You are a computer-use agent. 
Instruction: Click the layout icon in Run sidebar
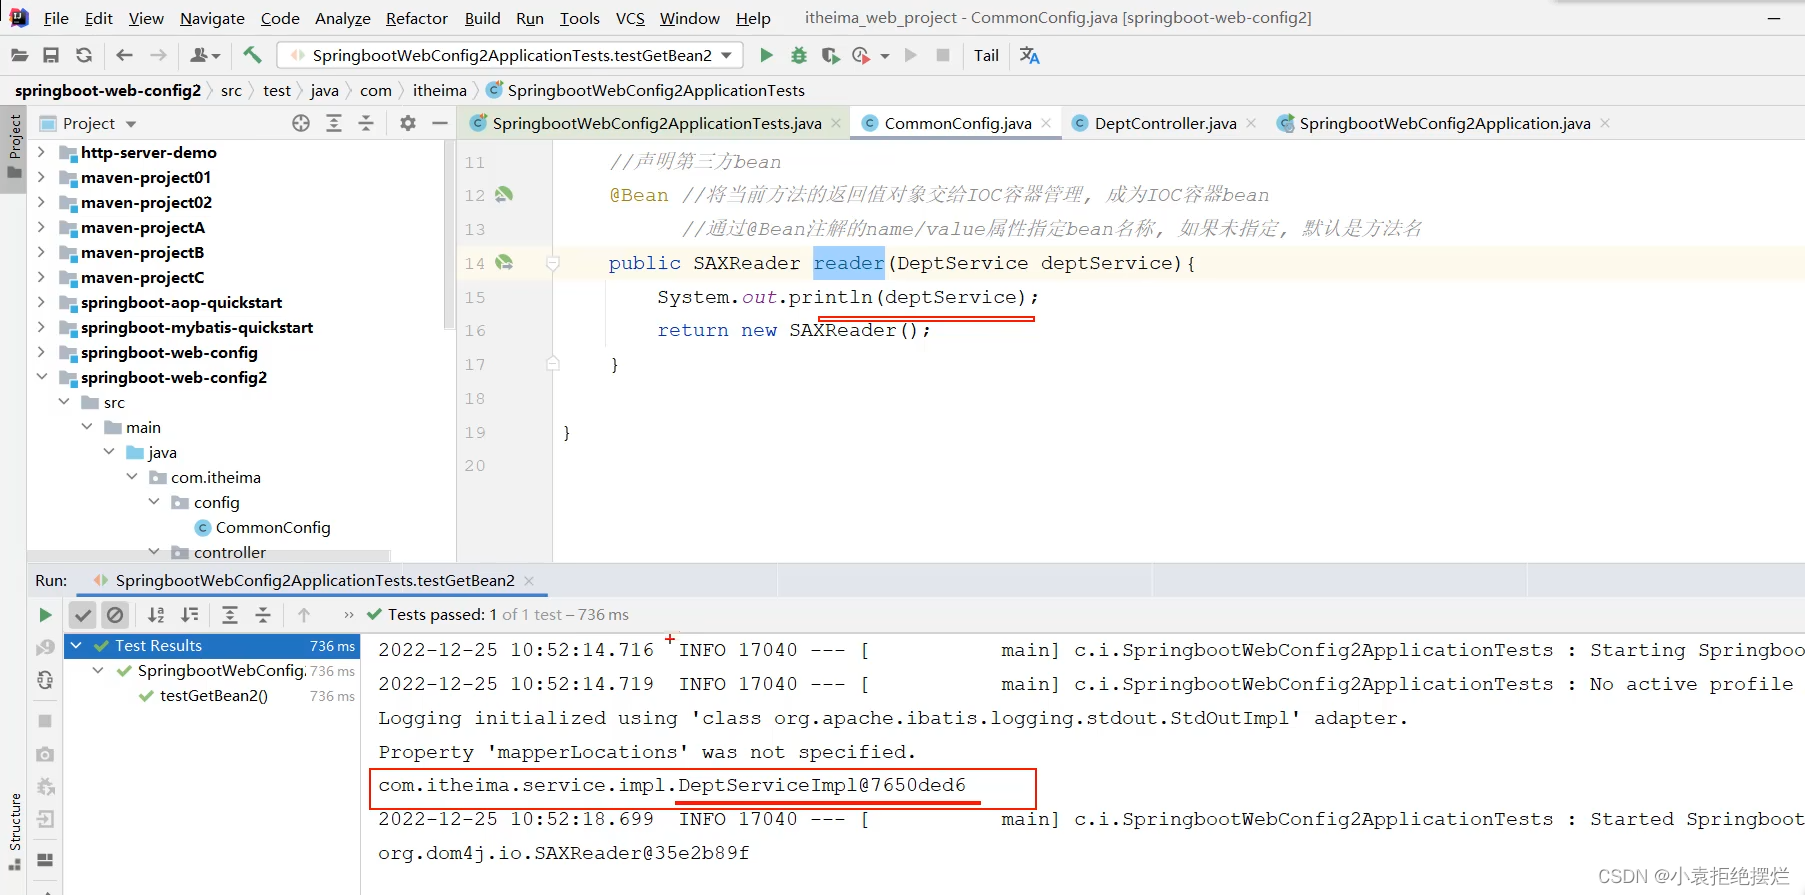[45, 860]
